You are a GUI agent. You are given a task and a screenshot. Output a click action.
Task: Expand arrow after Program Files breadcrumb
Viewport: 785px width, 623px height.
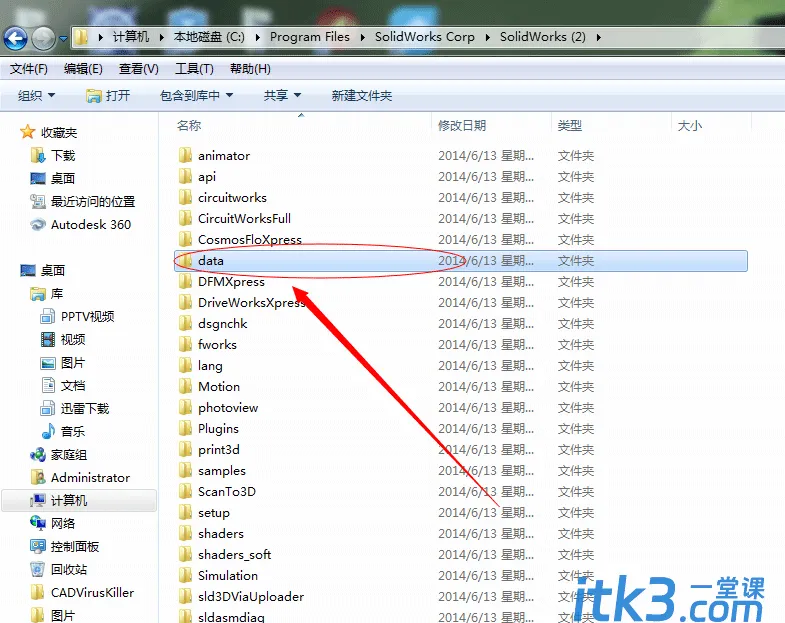pos(362,37)
